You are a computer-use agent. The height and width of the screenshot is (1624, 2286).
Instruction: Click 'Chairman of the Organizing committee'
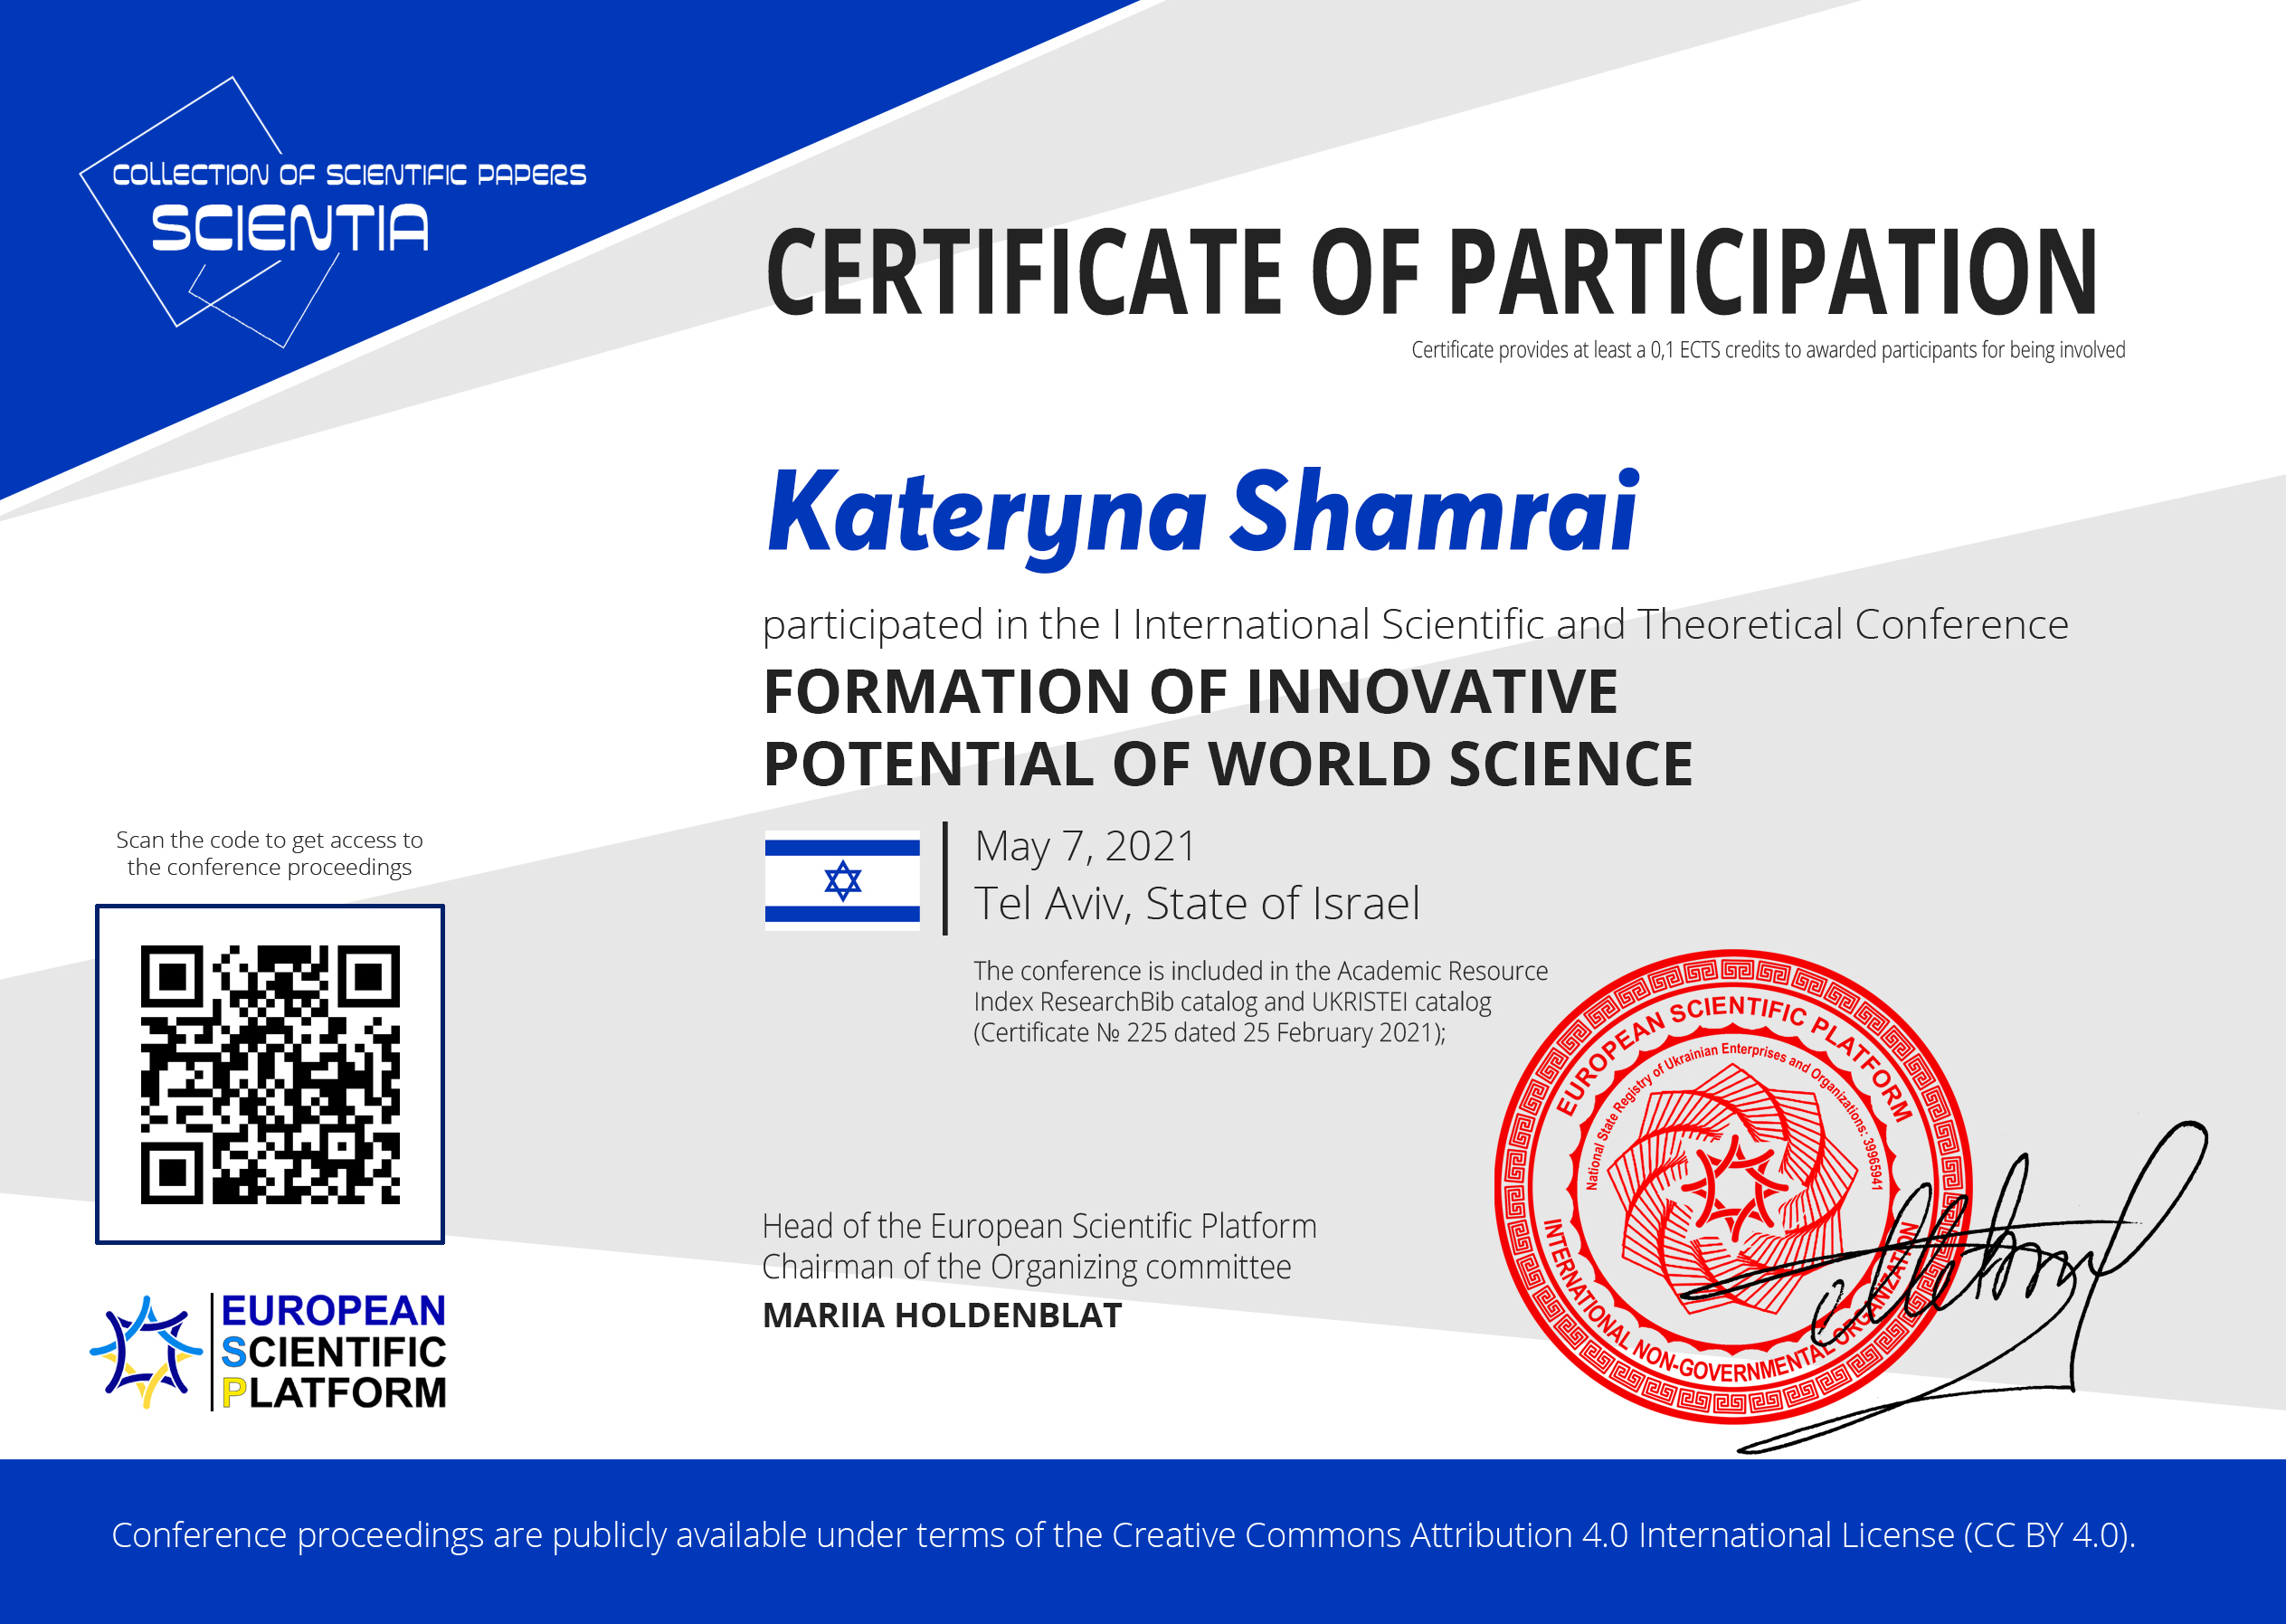1027,1268
